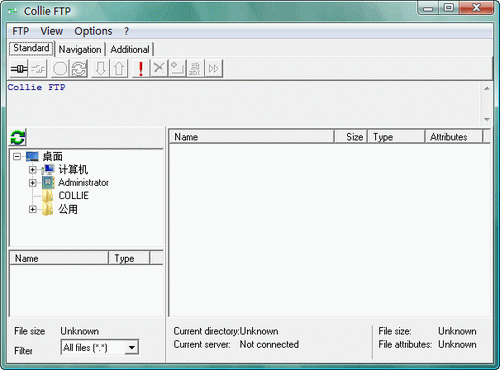Open the Options menu
The image size is (500, 370).
(x=93, y=31)
